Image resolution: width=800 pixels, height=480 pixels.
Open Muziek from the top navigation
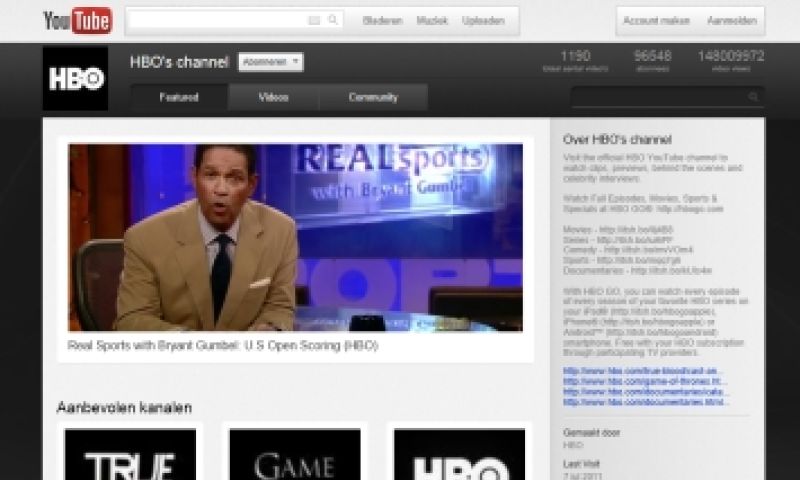point(432,21)
